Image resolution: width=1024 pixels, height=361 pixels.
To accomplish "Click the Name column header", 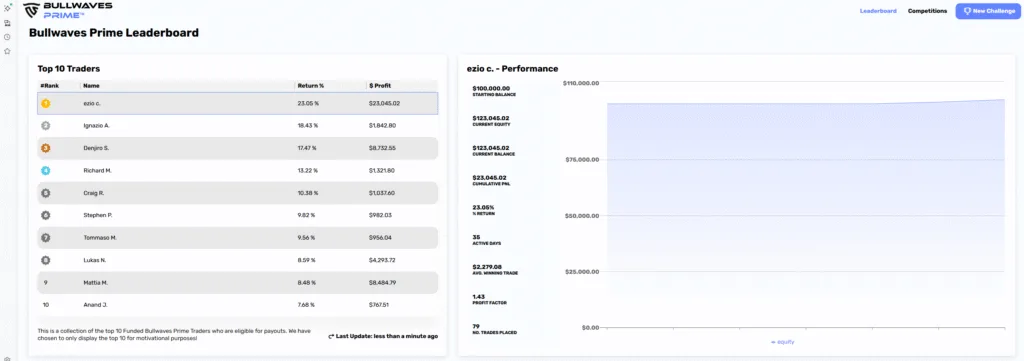I will pyautogui.click(x=91, y=86).
